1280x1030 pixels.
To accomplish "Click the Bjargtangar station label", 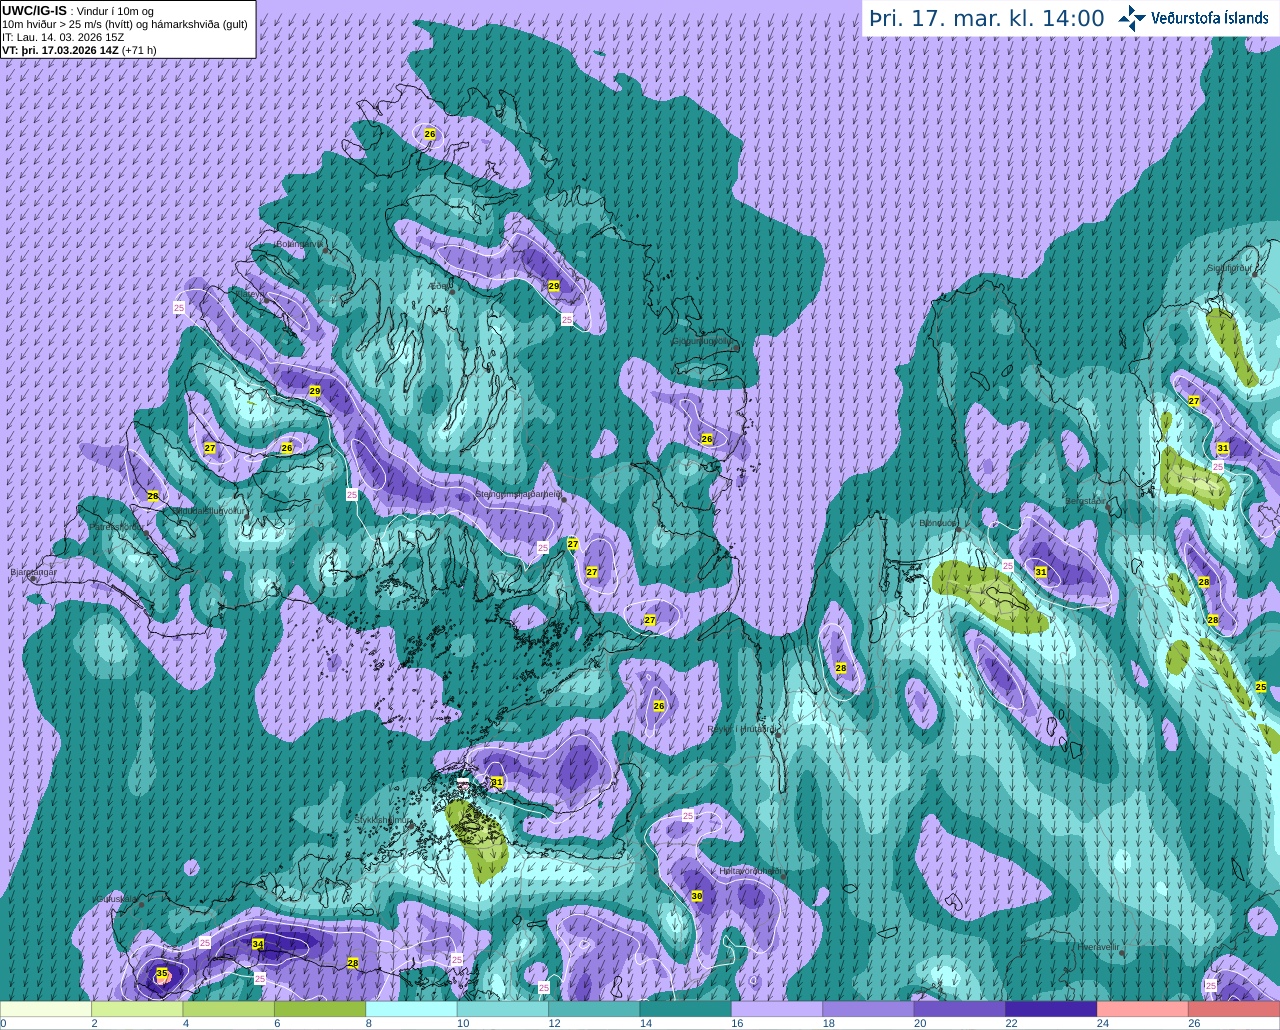I will [x=33, y=572].
